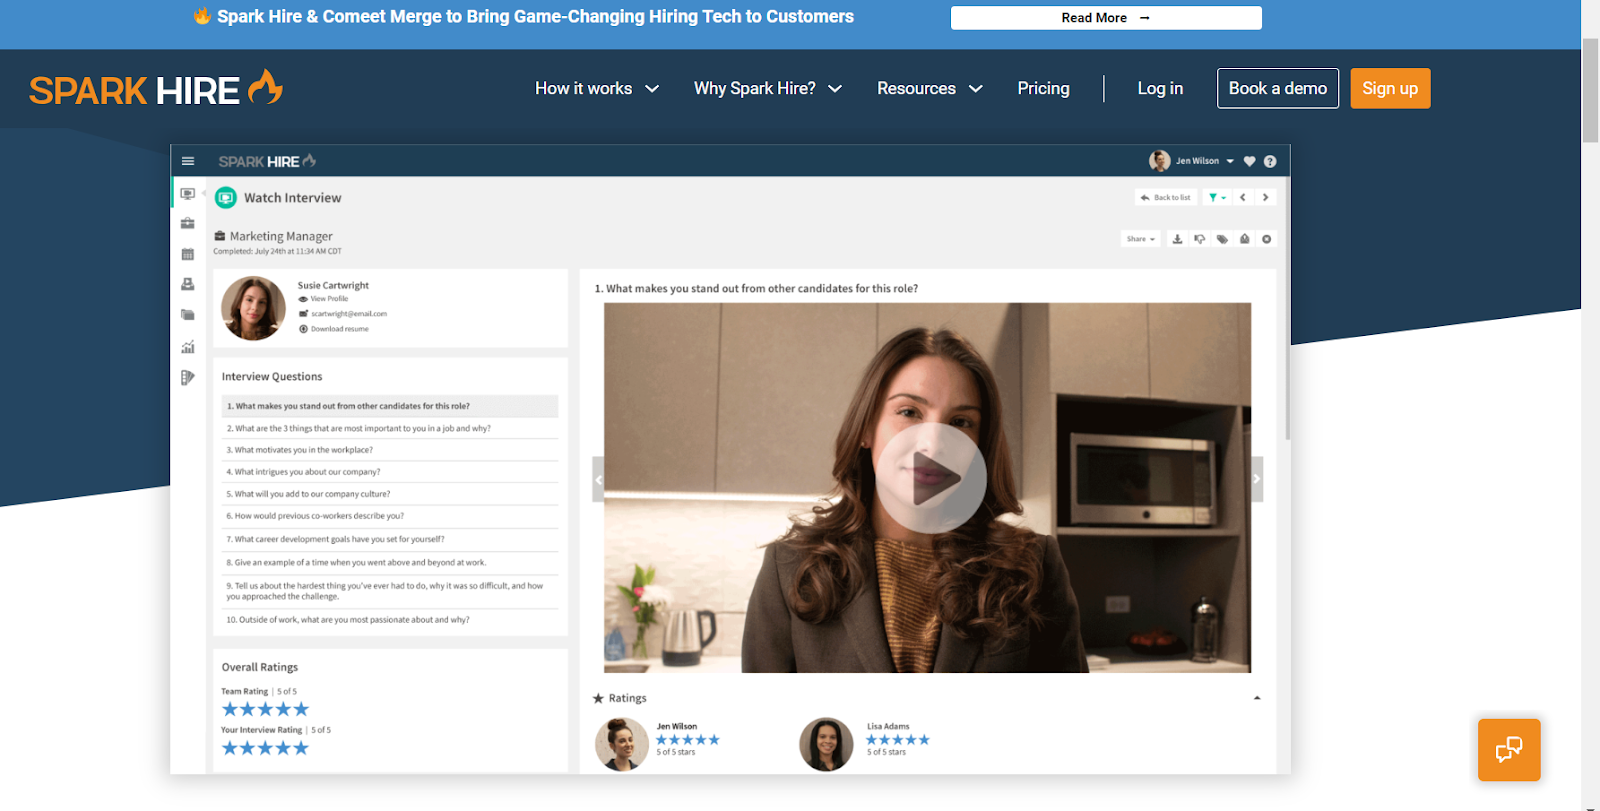Open the Share dropdown

1141,239
